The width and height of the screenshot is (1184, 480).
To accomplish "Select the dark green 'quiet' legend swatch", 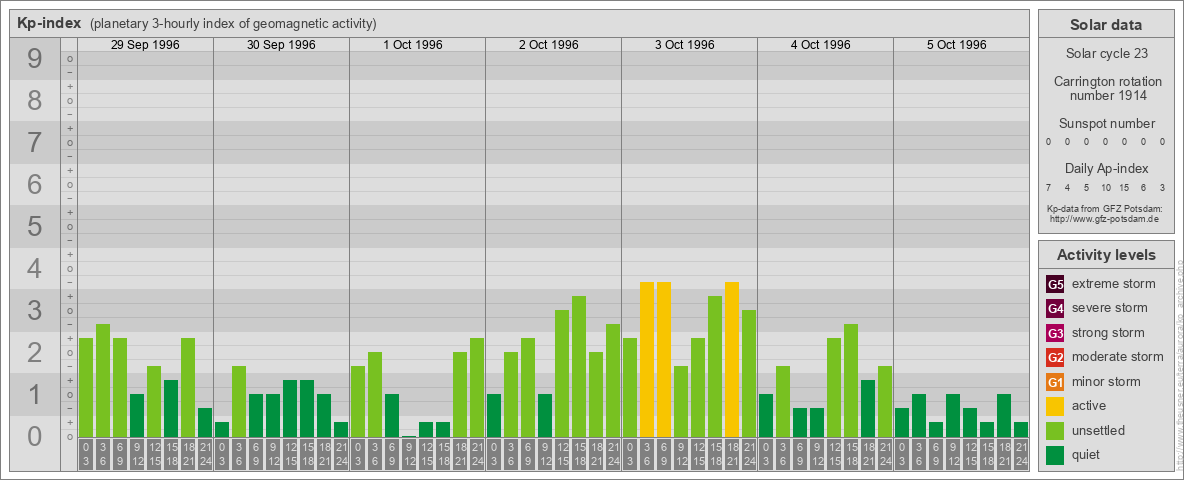I will tap(1055, 455).
